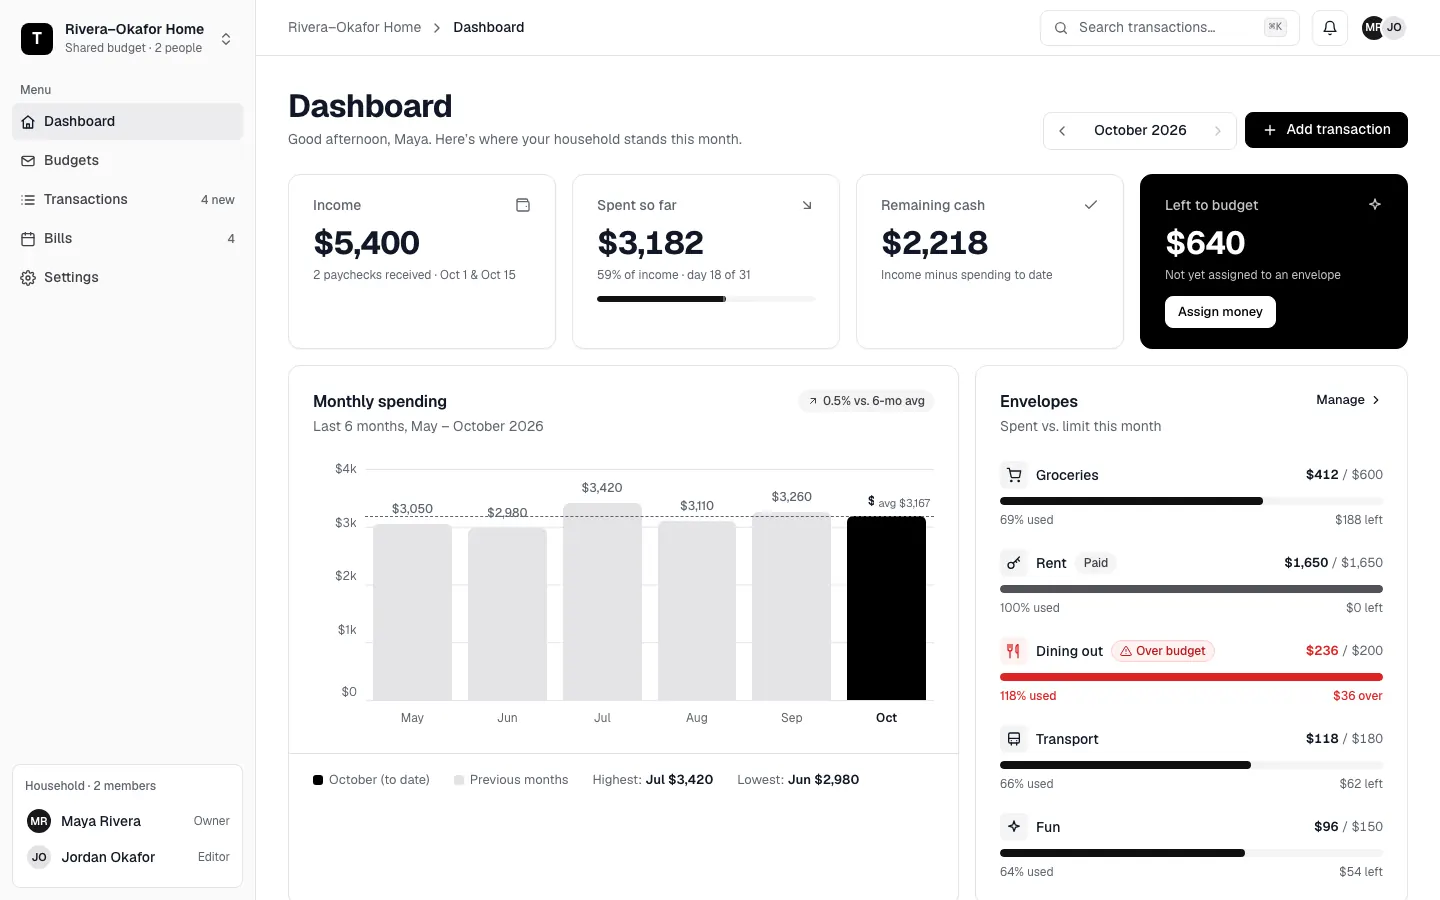Click the search magnifier icon
Image resolution: width=1440 pixels, height=900 pixels.
[x=1061, y=28]
